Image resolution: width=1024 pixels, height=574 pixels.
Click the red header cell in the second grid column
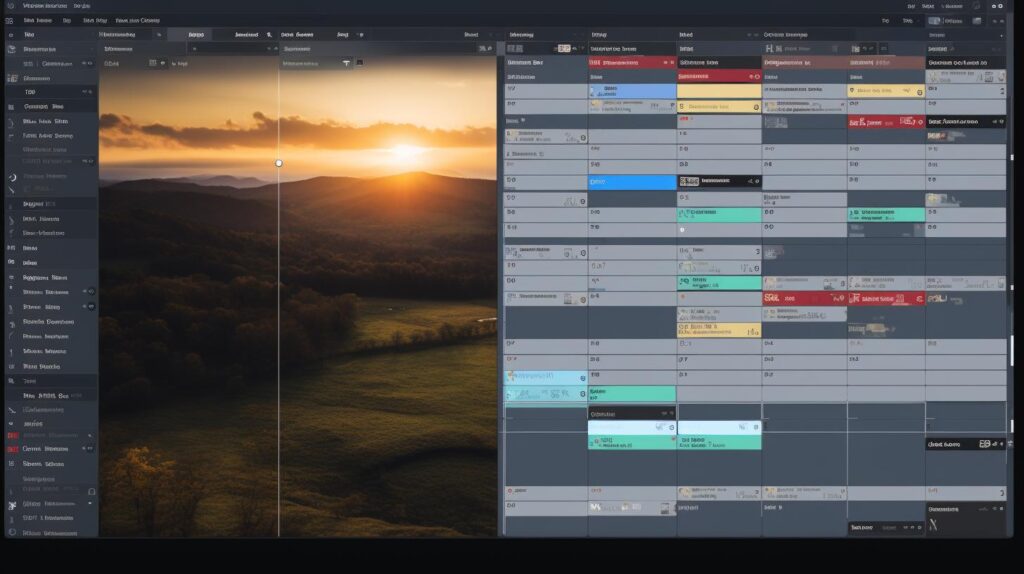pyautogui.click(x=632, y=63)
